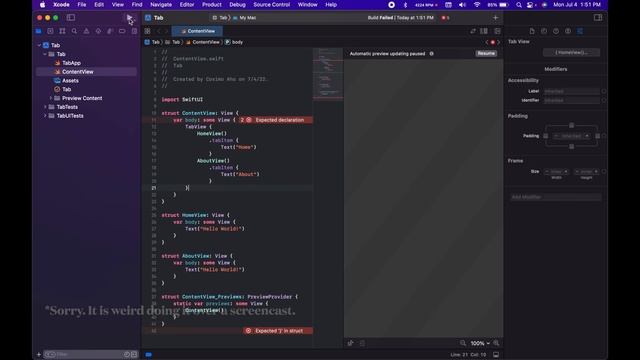The width and height of the screenshot is (640, 360).
Task: Open the Symbol navigator icon
Action: click(x=62, y=31)
